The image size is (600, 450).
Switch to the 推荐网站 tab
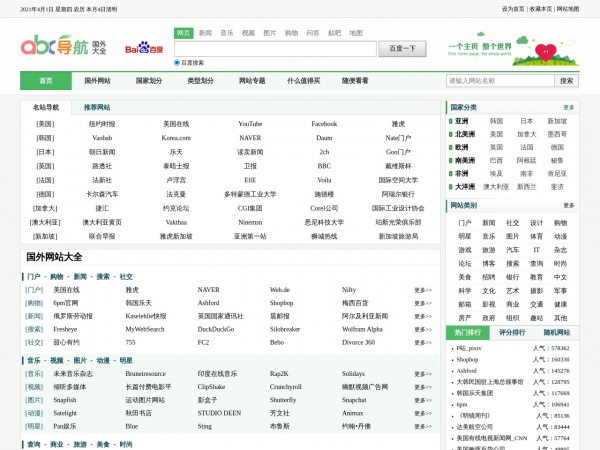(97, 107)
